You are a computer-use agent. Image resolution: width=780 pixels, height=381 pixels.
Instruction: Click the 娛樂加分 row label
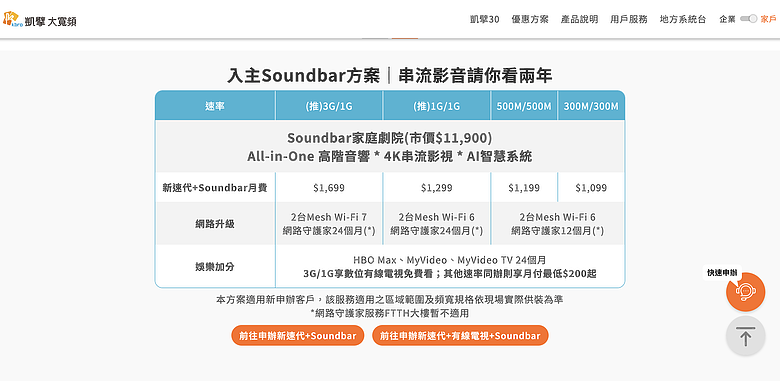215,267
